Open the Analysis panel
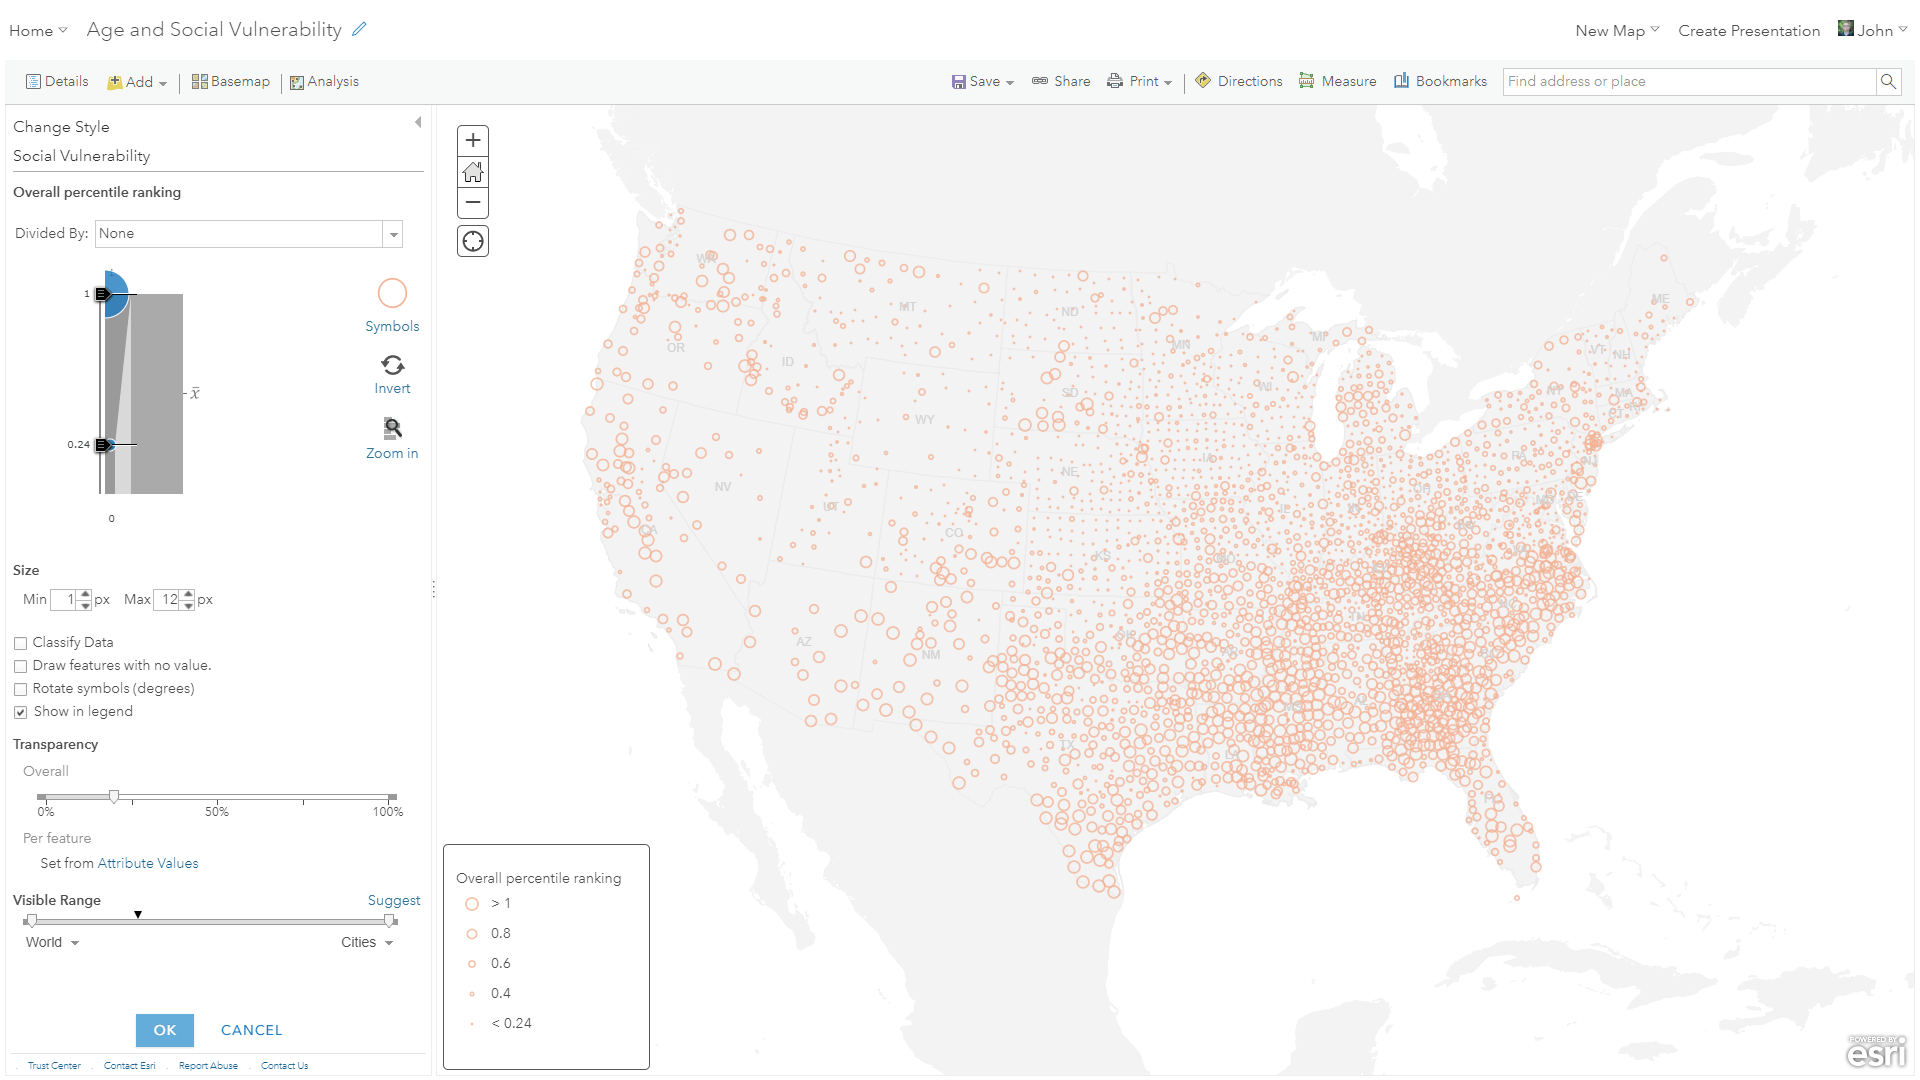1920x1080 pixels. click(x=324, y=82)
